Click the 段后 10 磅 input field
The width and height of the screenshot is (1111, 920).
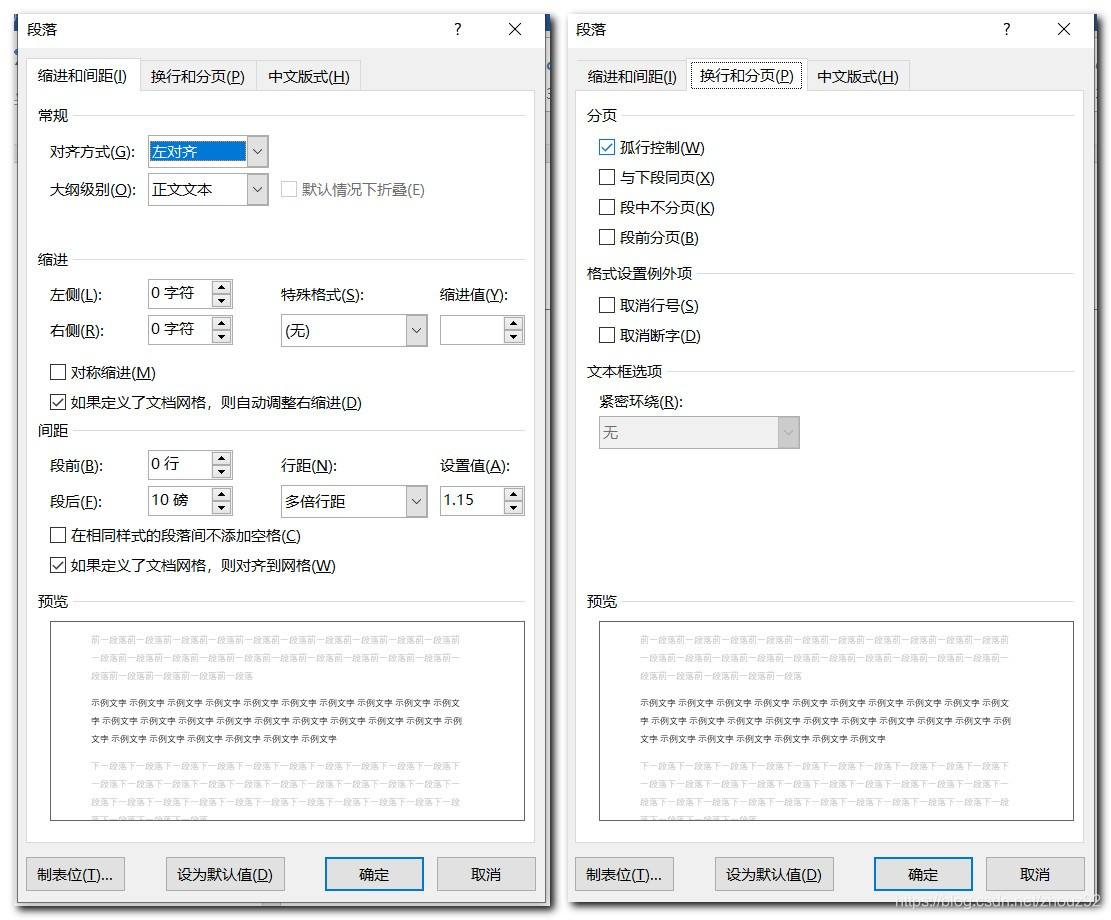[180, 500]
